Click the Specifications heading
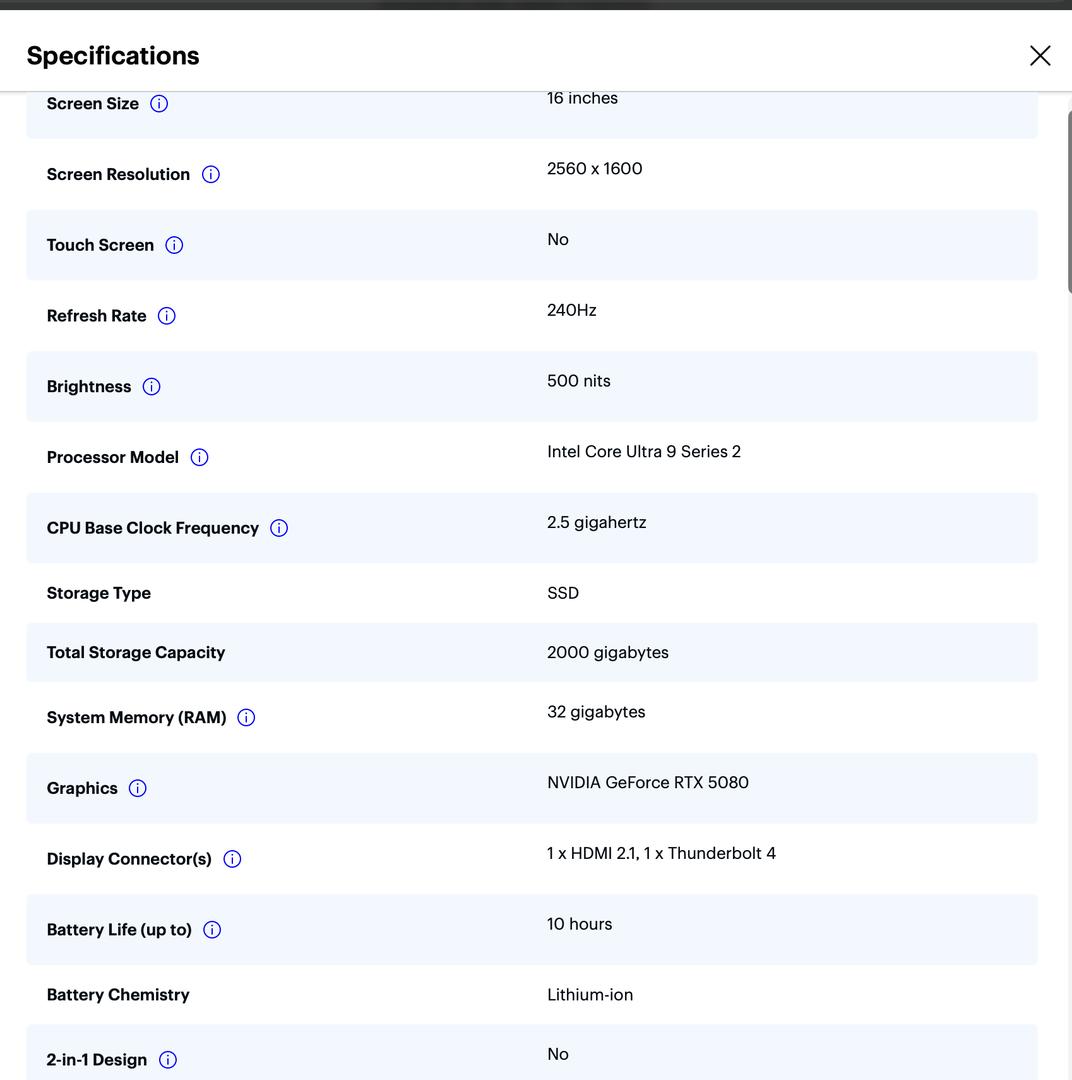 pos(113,56)
